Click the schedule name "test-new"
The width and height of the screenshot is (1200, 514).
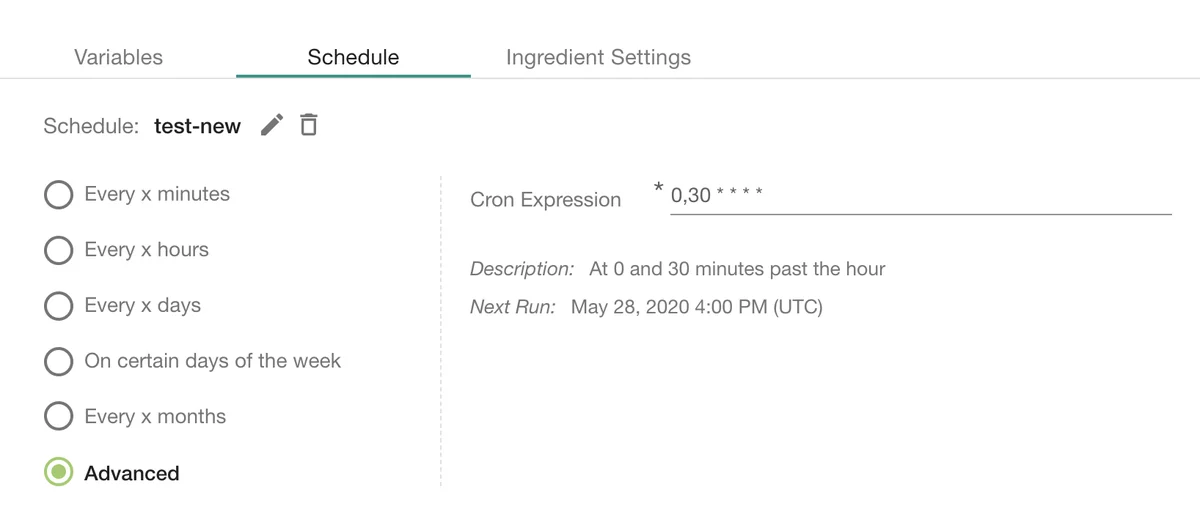pos(197,126)
